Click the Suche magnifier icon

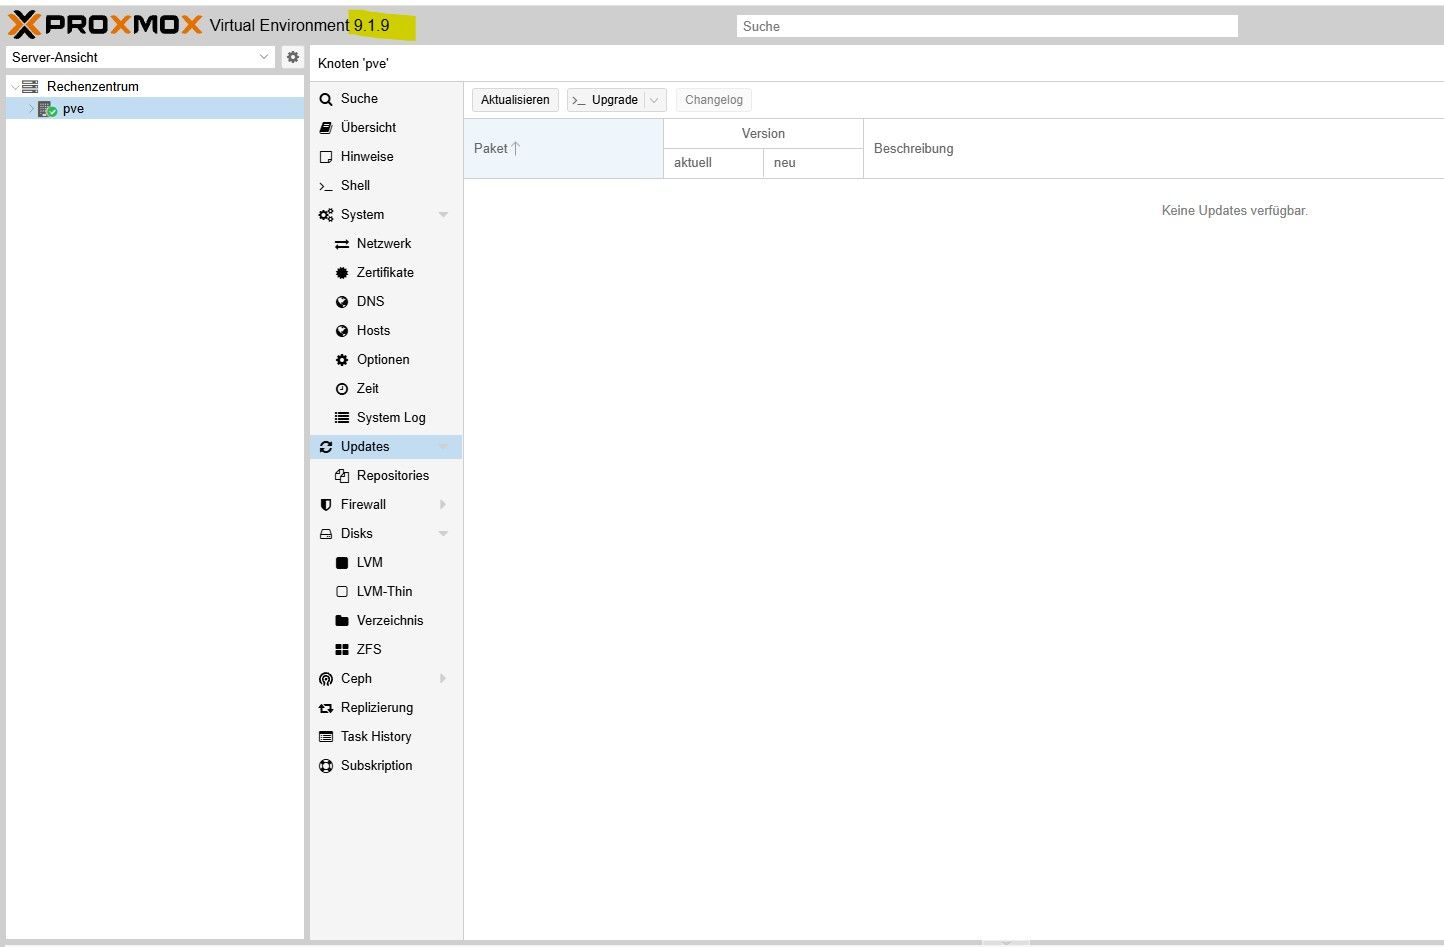point(326,99)
